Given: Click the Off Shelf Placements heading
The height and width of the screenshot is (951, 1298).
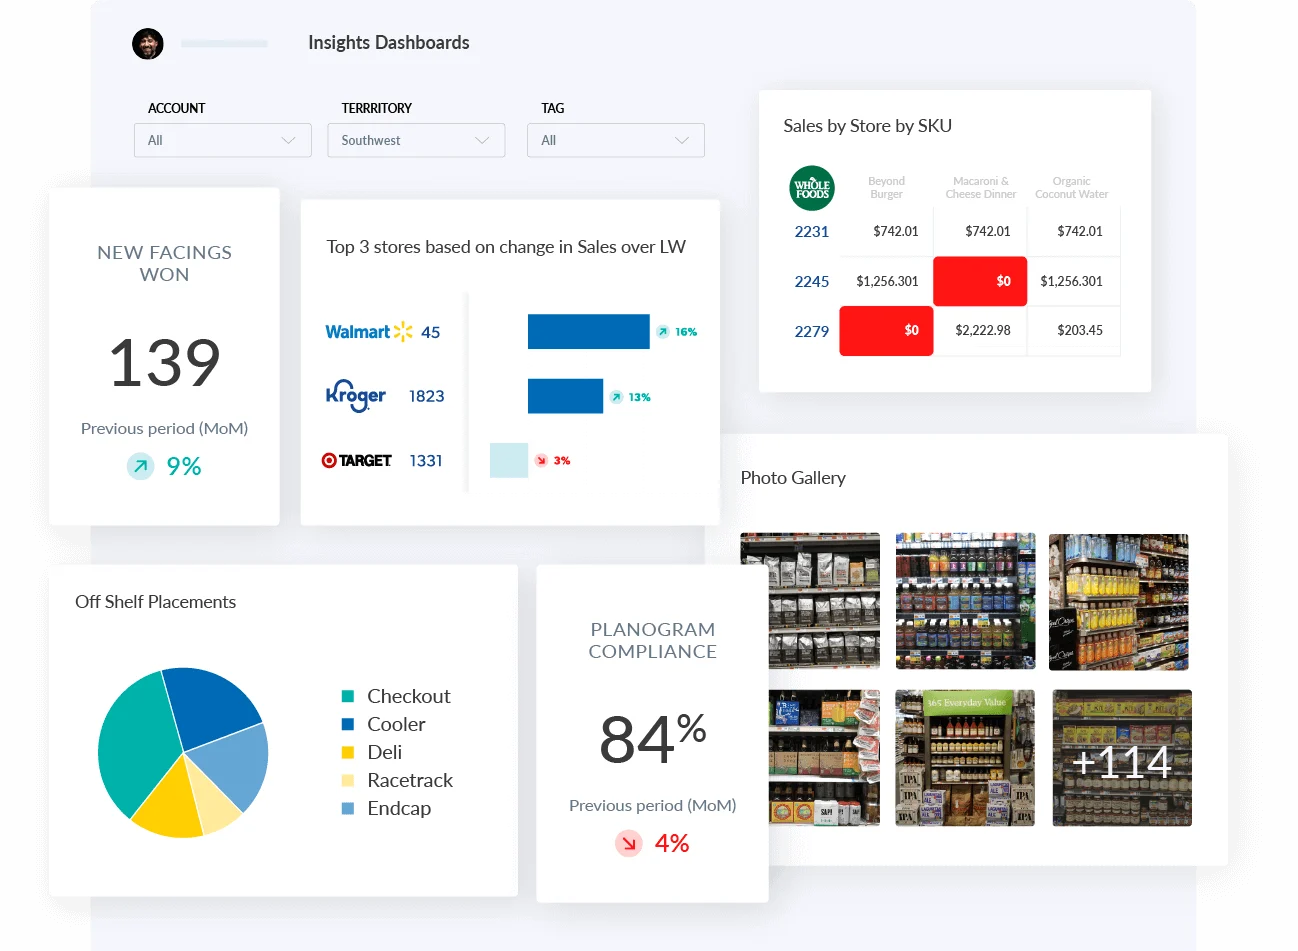Looking at the screenshot, I should [x=155, y=602].
